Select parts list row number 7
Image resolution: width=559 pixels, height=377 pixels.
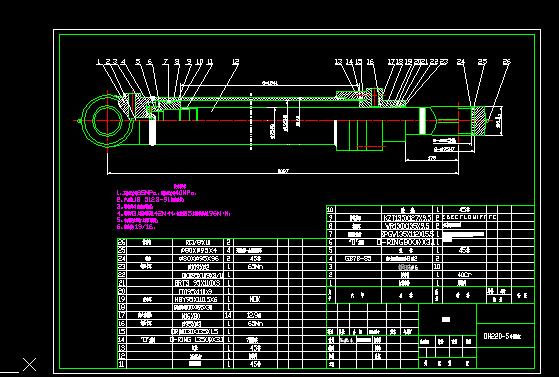(330, 234)
